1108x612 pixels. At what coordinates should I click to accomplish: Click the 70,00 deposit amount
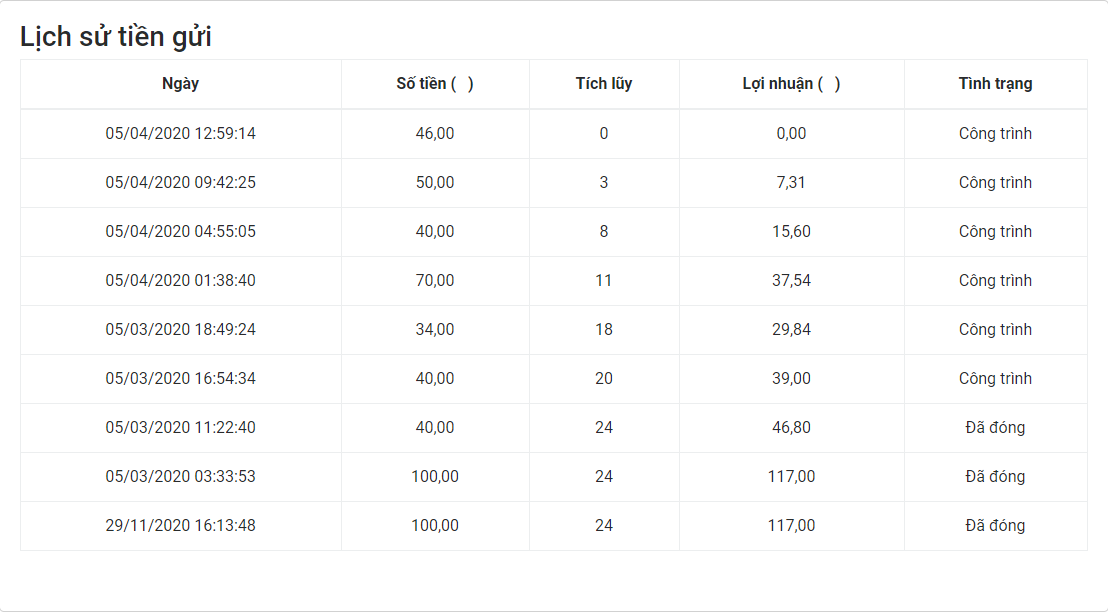[435, 280]
